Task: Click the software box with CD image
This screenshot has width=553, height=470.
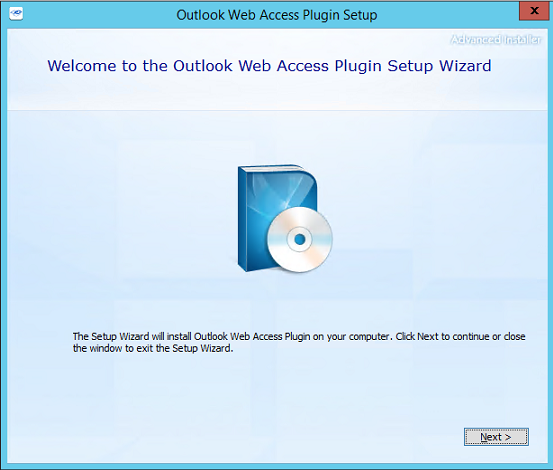Action: click(285, 219)
